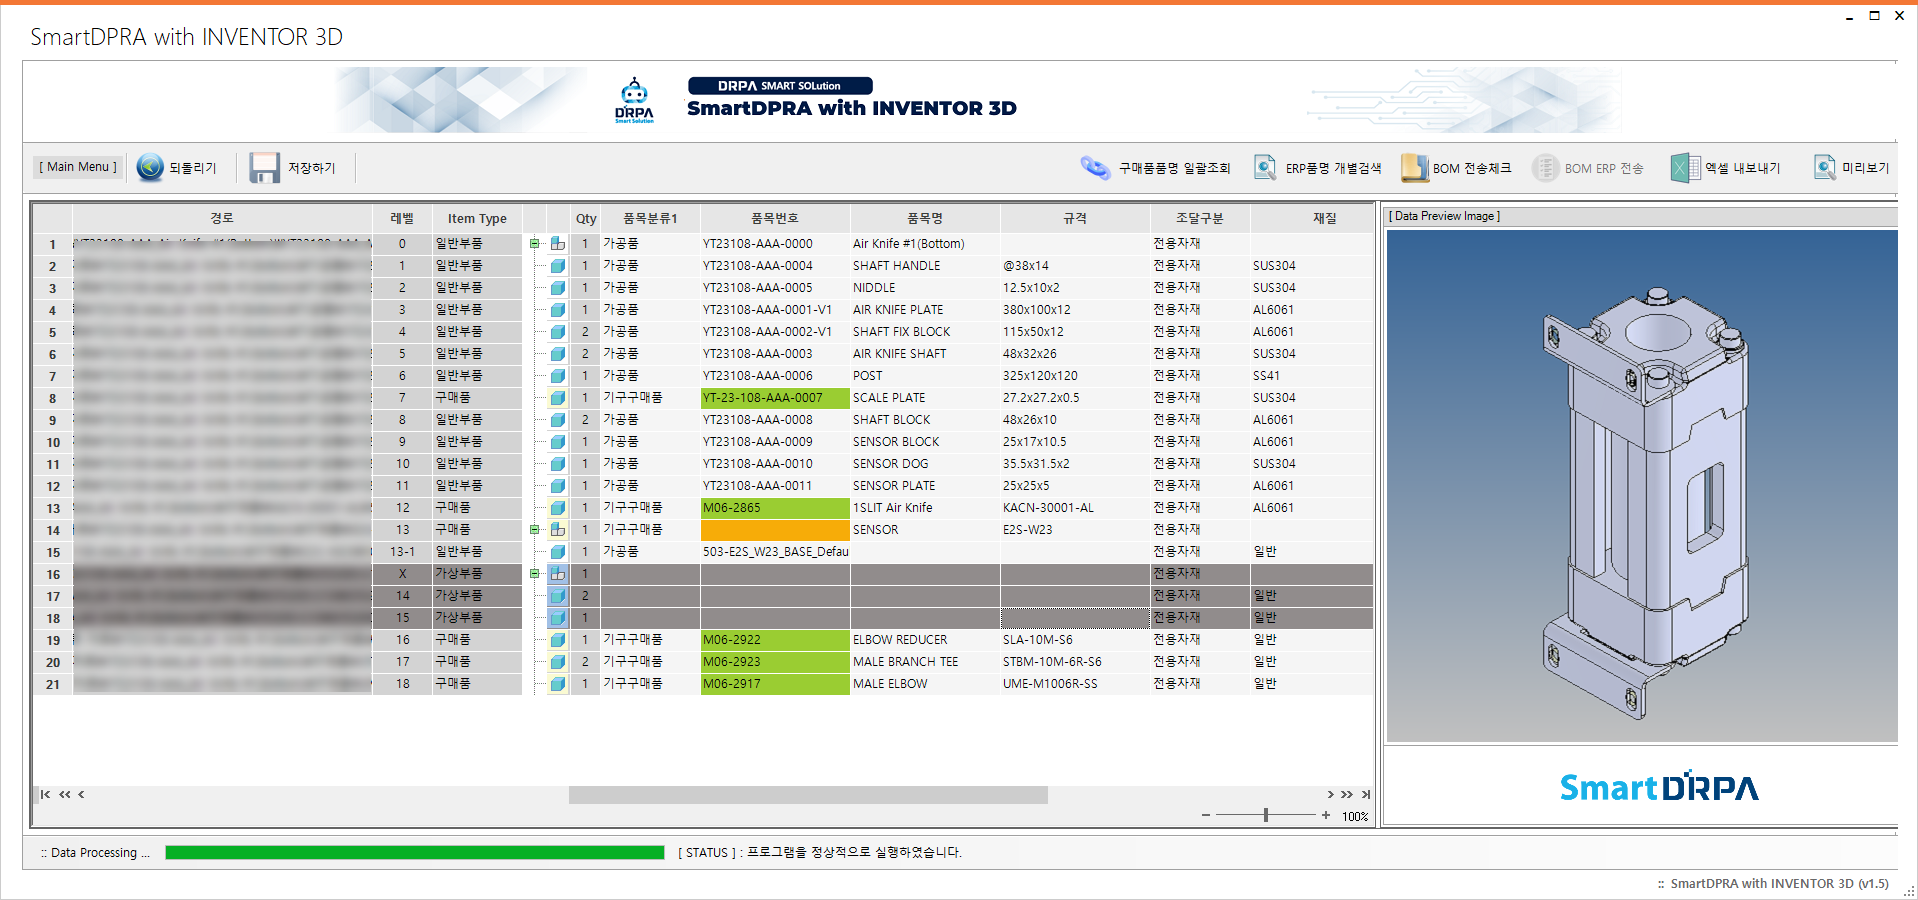Click single next-page arrow in grid
The height and width of the screenshot is (900, 1918).
pos(1330,794)
